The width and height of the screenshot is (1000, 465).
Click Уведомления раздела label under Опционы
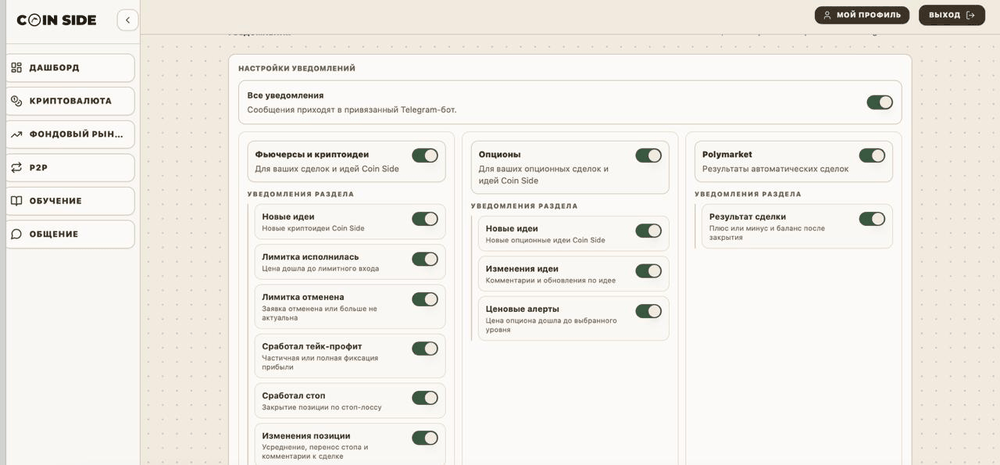pos(524,206)
